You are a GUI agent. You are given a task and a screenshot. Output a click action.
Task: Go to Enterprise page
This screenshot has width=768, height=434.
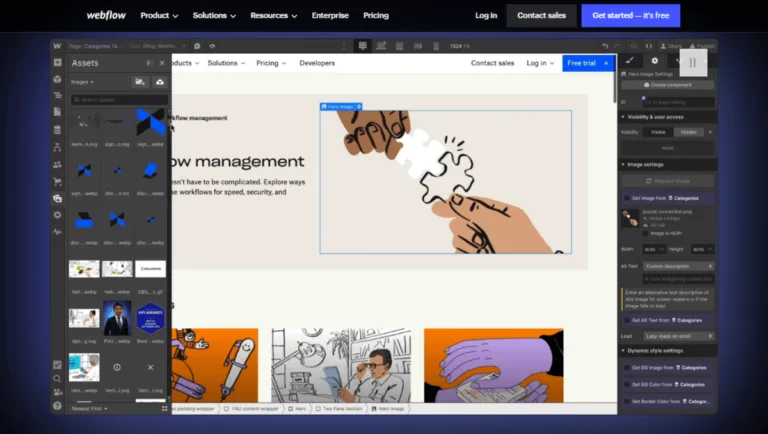coord(330,15)
